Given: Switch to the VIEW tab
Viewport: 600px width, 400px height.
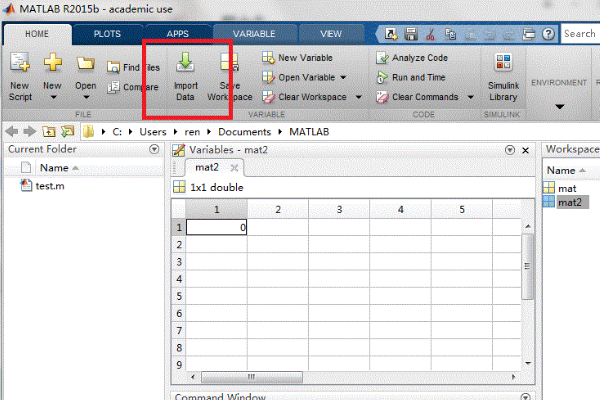Looking at the screenshot, I should point(331,34).
